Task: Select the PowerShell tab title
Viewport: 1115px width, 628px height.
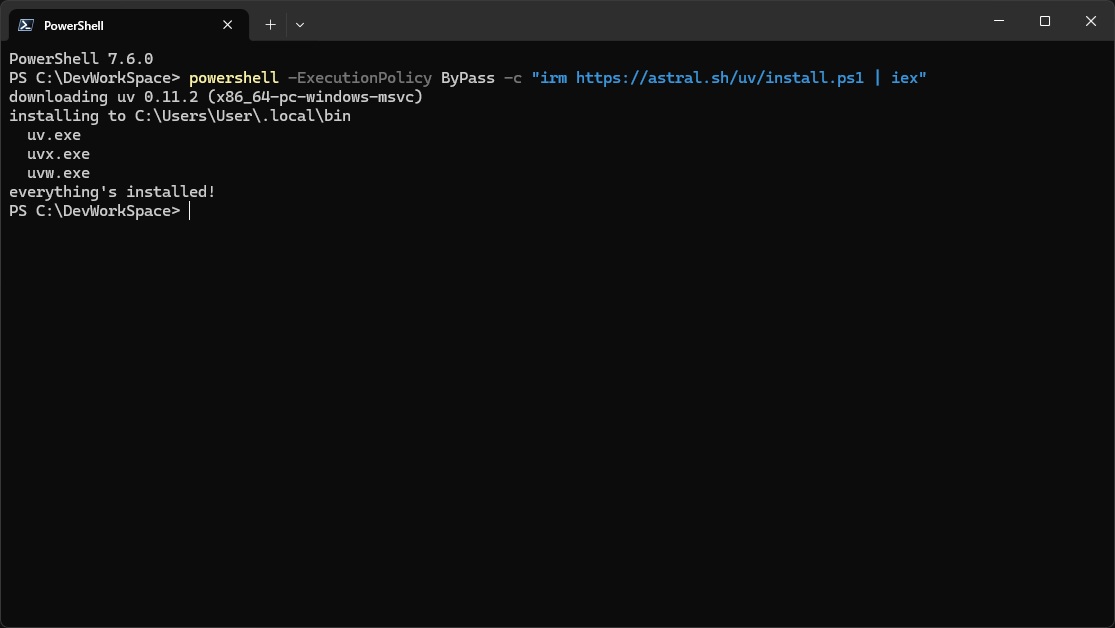Action: pyautogui.click(x=74, y=25)
